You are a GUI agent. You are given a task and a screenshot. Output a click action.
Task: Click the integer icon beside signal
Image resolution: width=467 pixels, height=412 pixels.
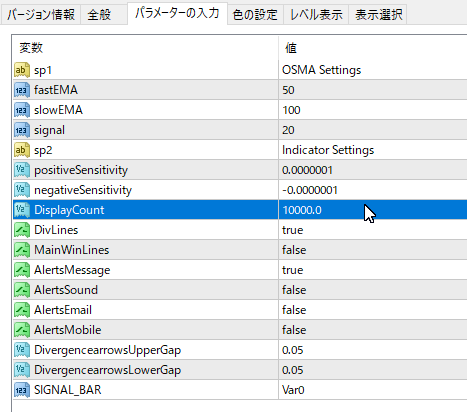(x=22, y=130)
